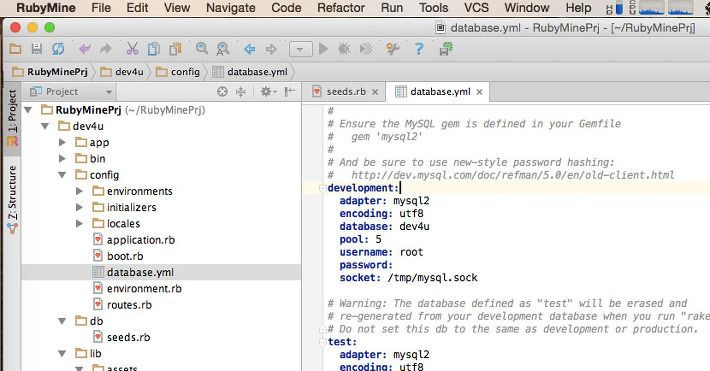Click the 'username: root' line in the editor
710x371 pixels.
tap(381, 252)
